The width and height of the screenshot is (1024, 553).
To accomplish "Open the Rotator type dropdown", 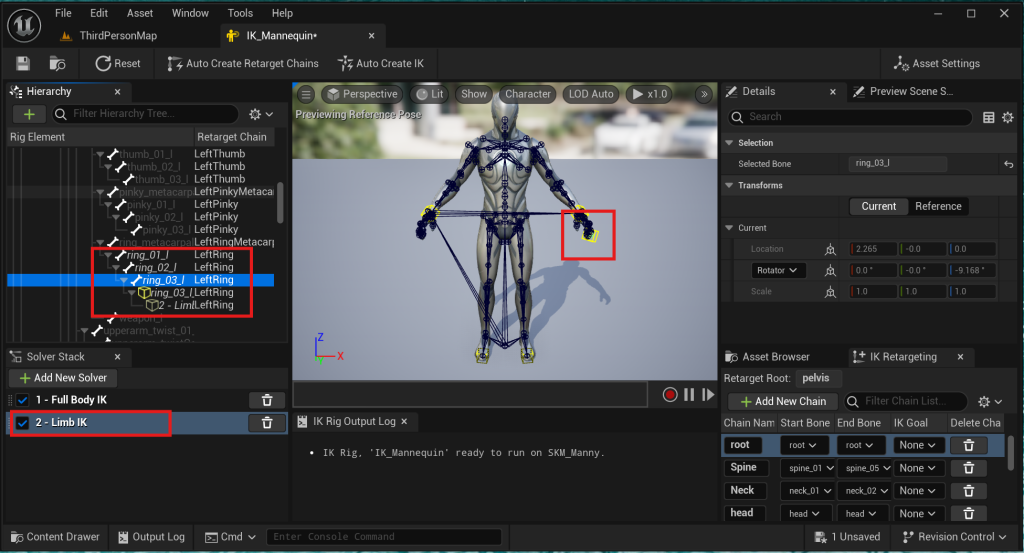I will [777, 270].
